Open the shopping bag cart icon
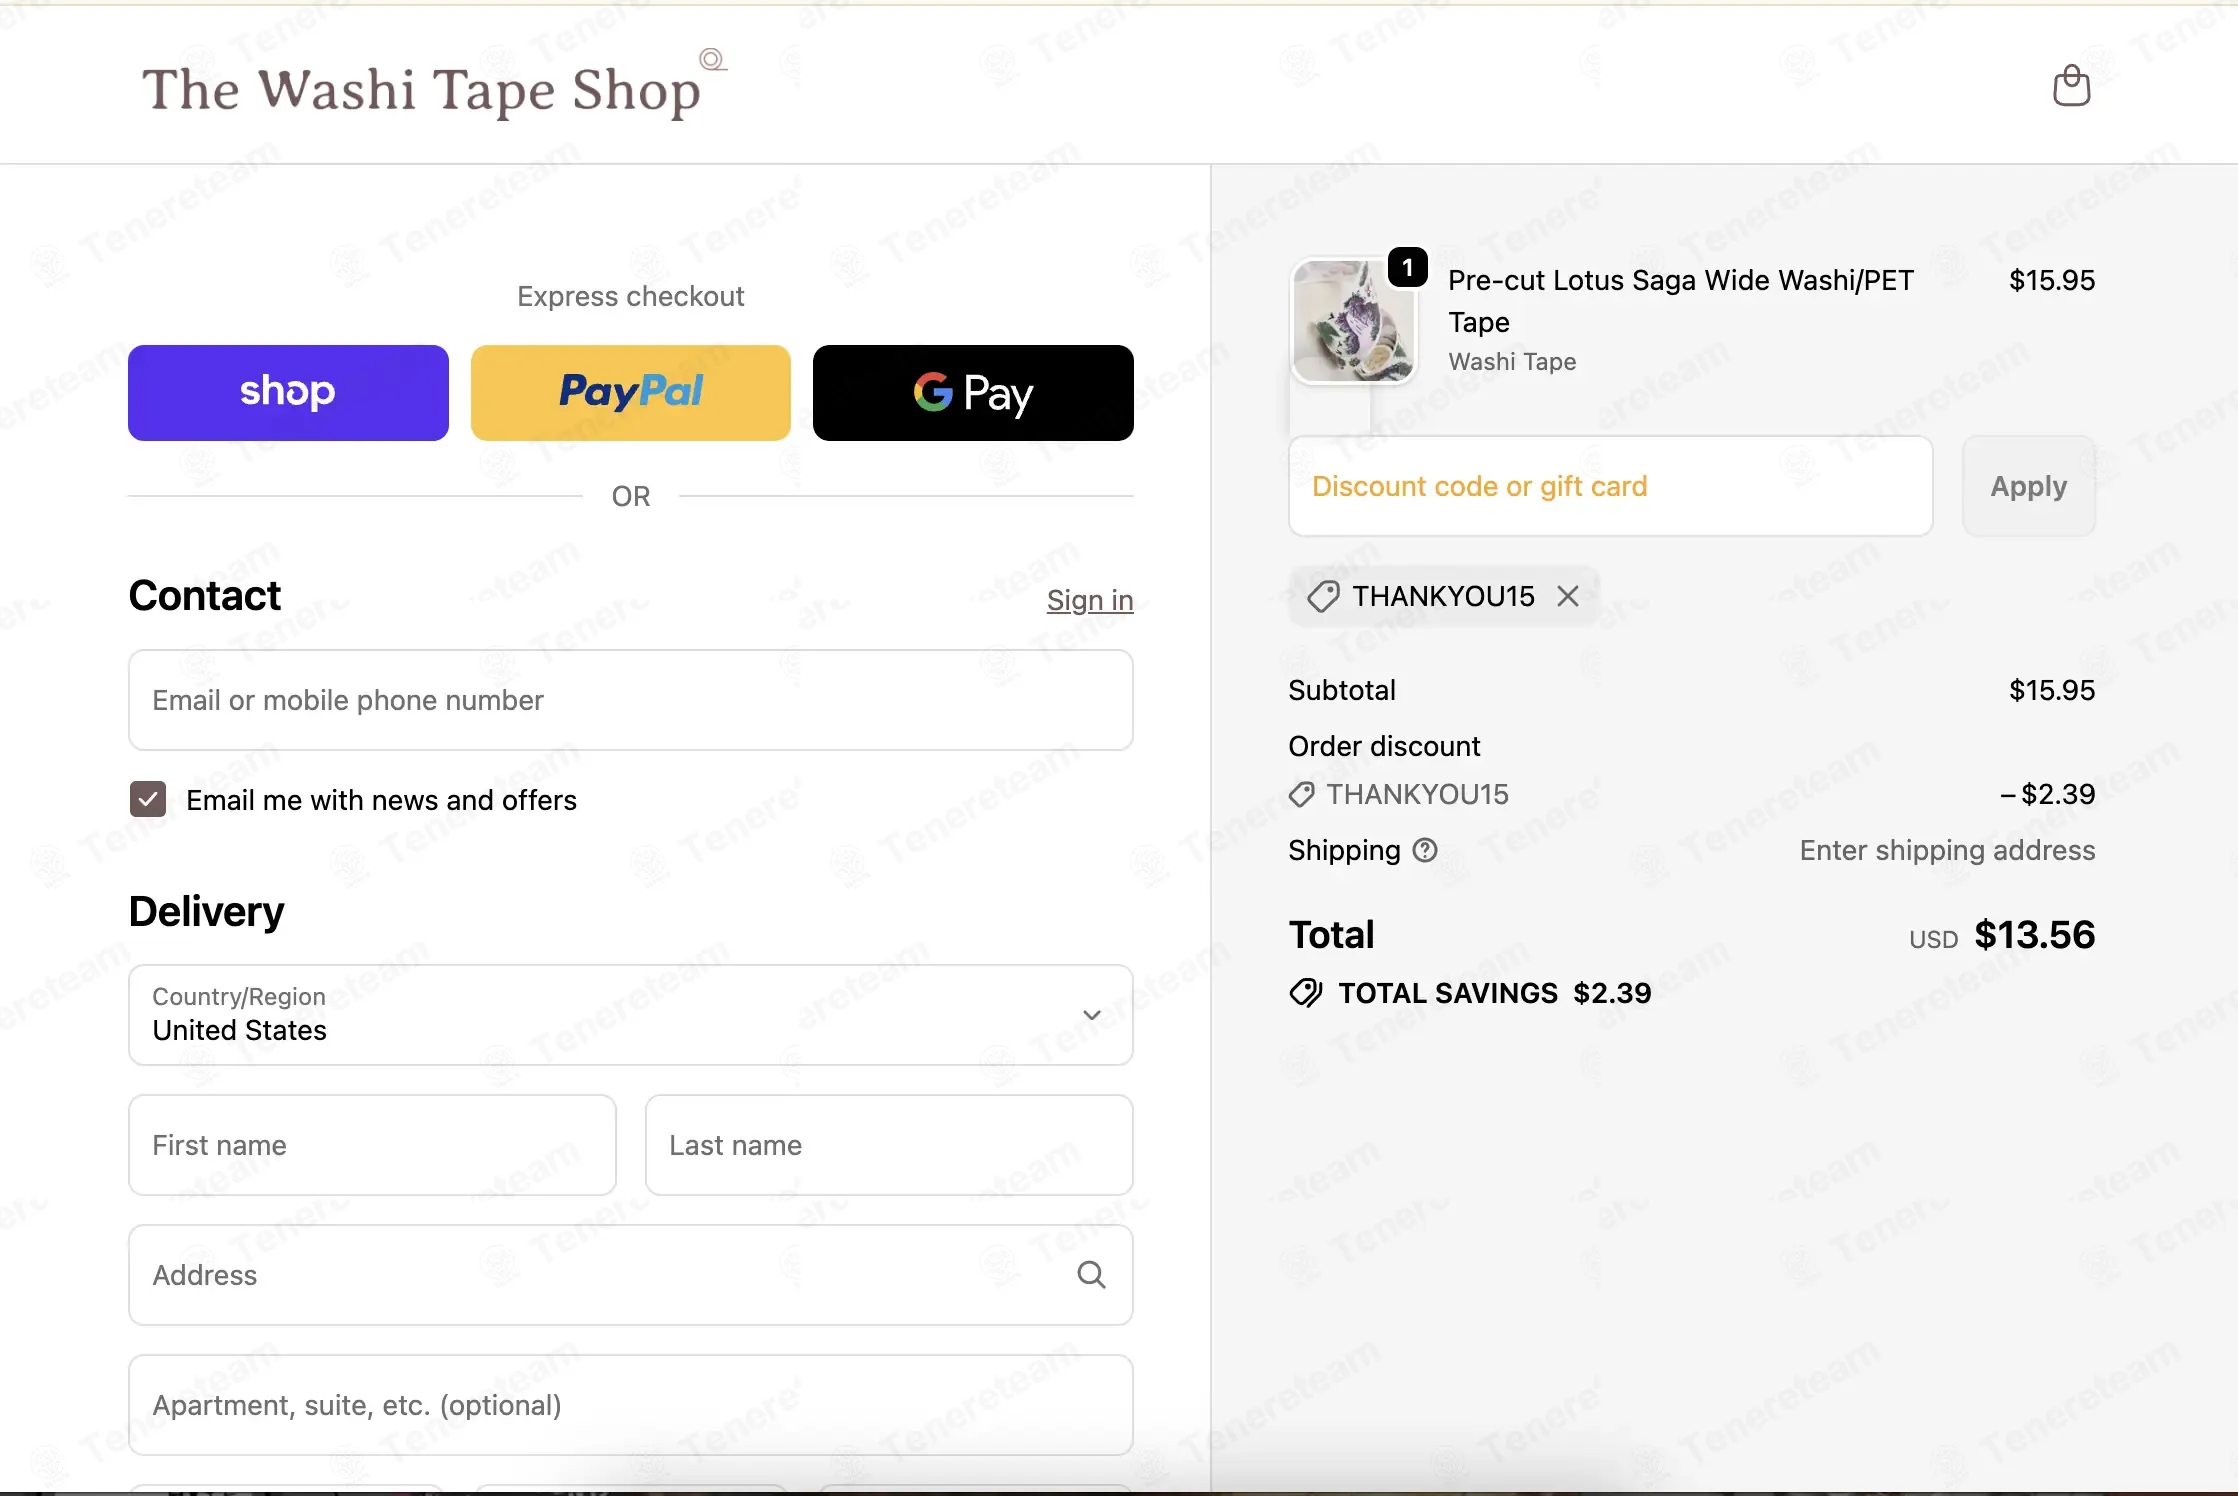 [x=2071, y=86]
